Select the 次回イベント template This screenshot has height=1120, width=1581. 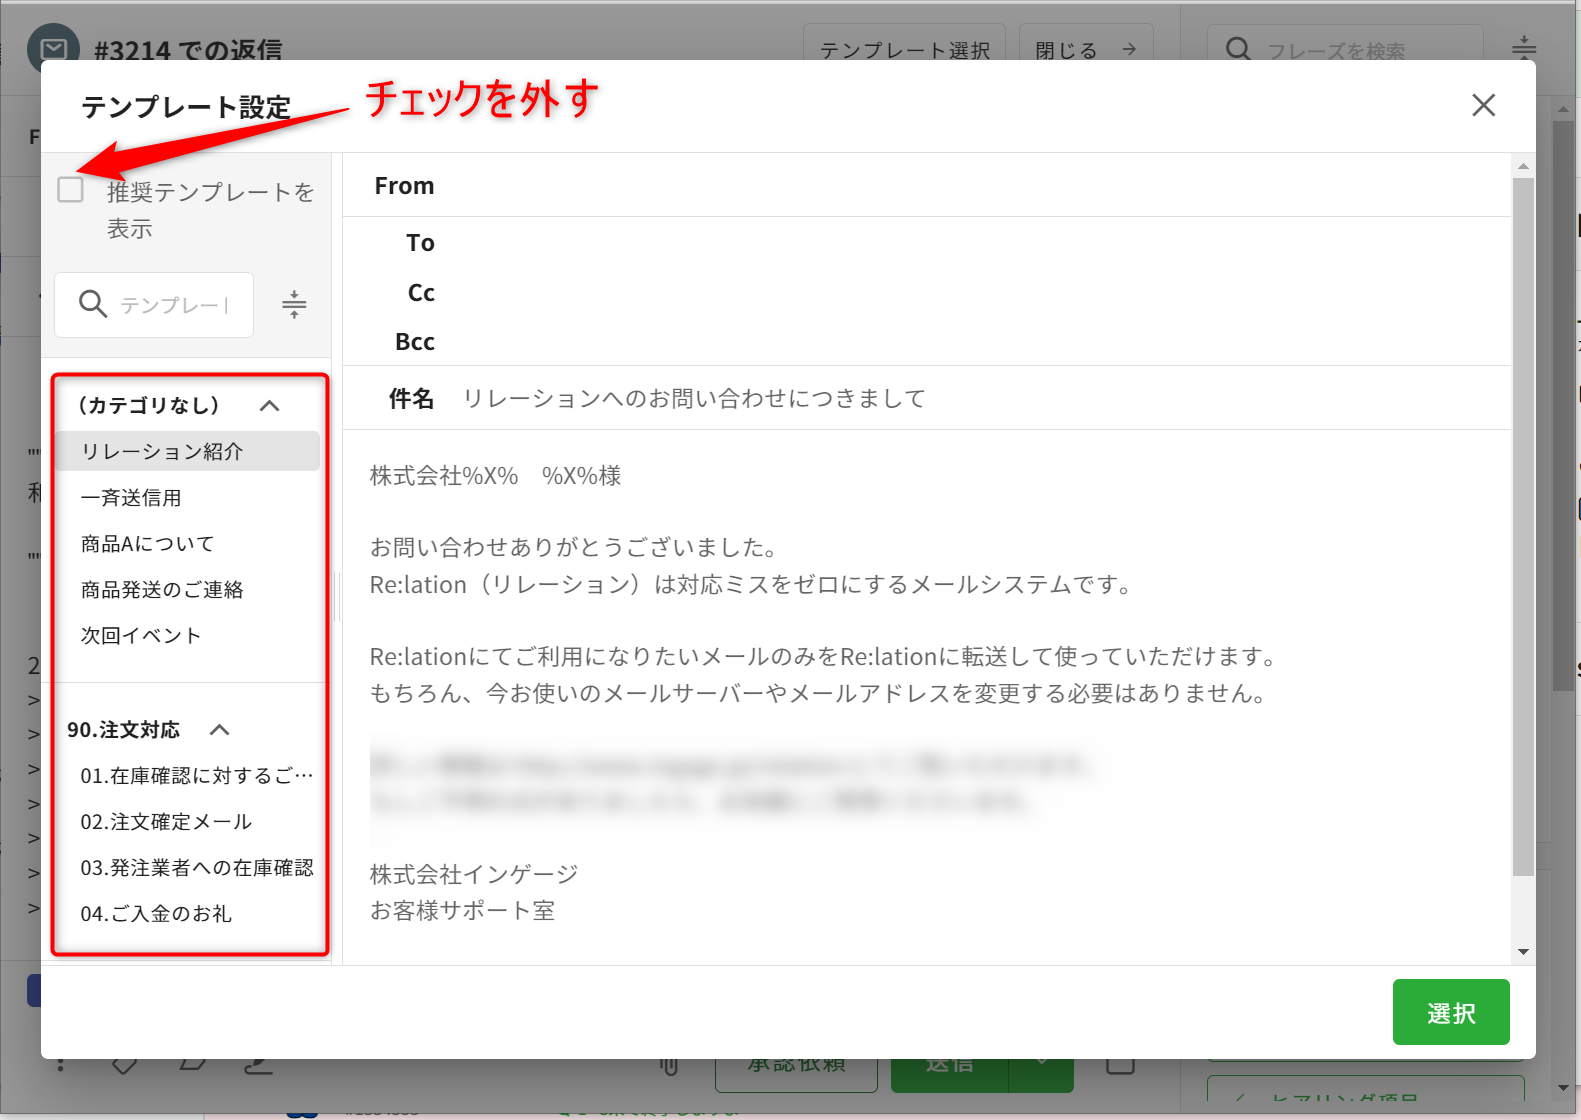[x=141, y=635]
